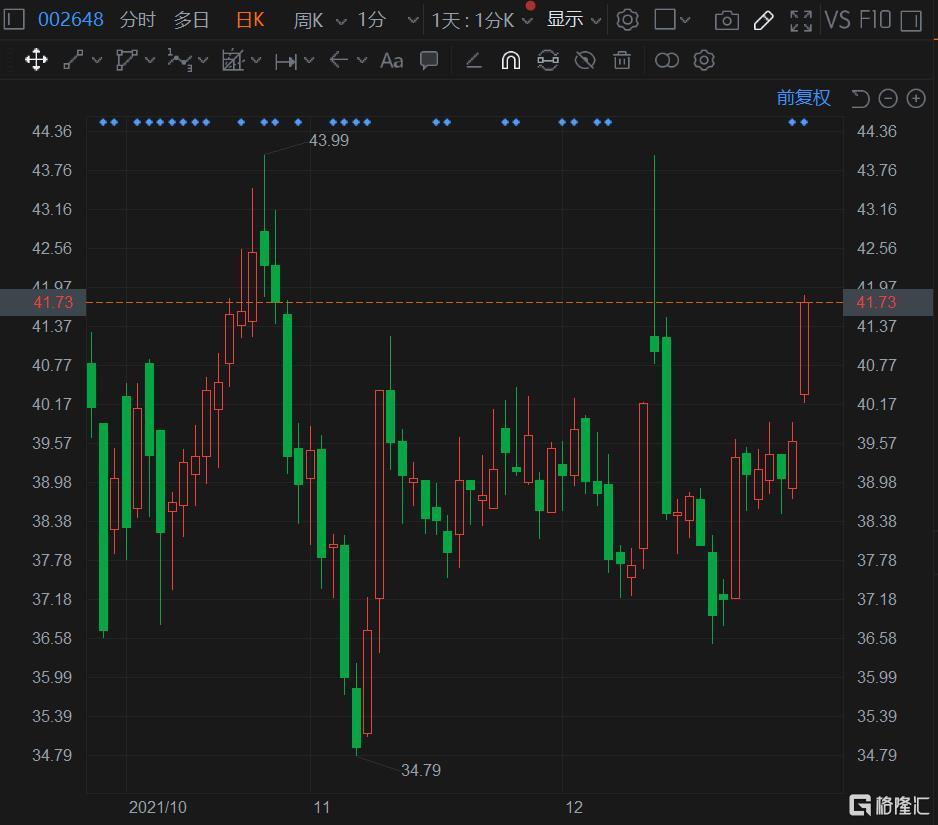Select the range measurement tool
The height and width of the screenshot is (825, 938).
286,61
